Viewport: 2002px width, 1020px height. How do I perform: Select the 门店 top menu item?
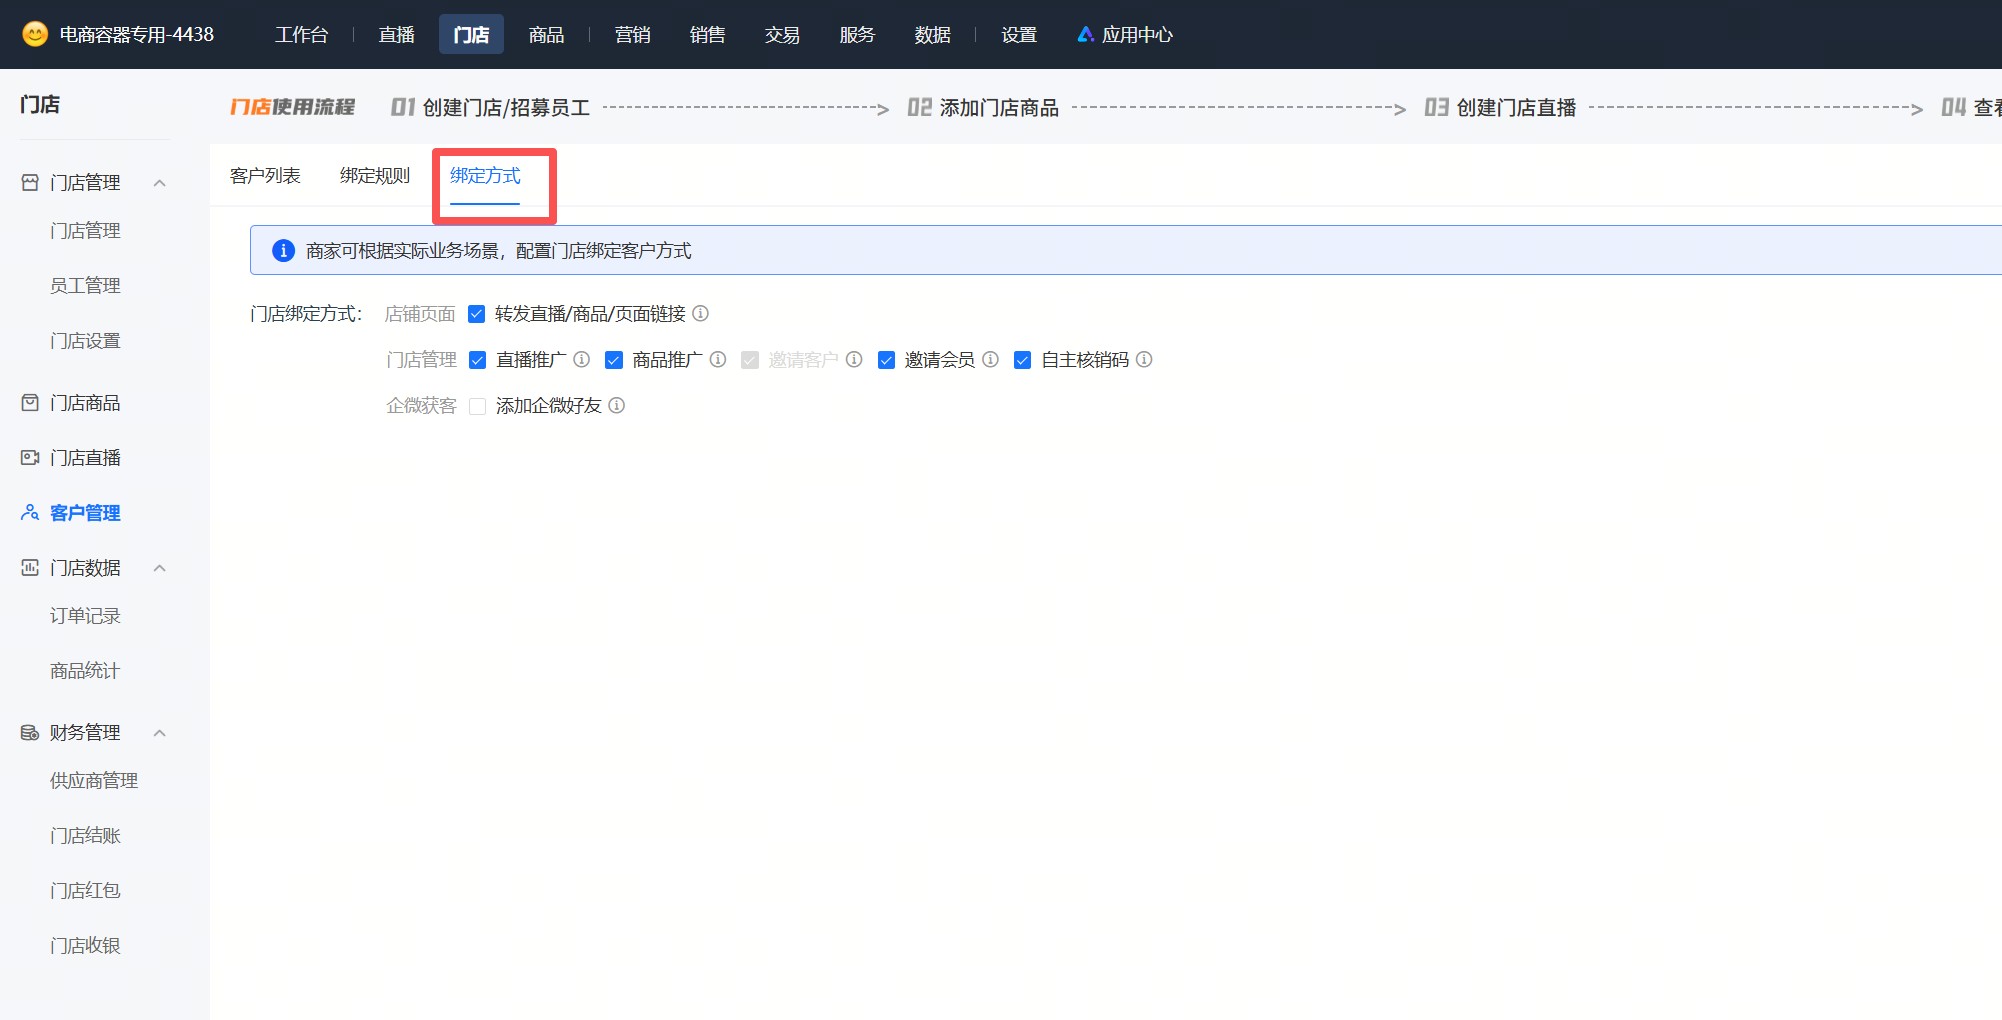click(x=471, y=35)
